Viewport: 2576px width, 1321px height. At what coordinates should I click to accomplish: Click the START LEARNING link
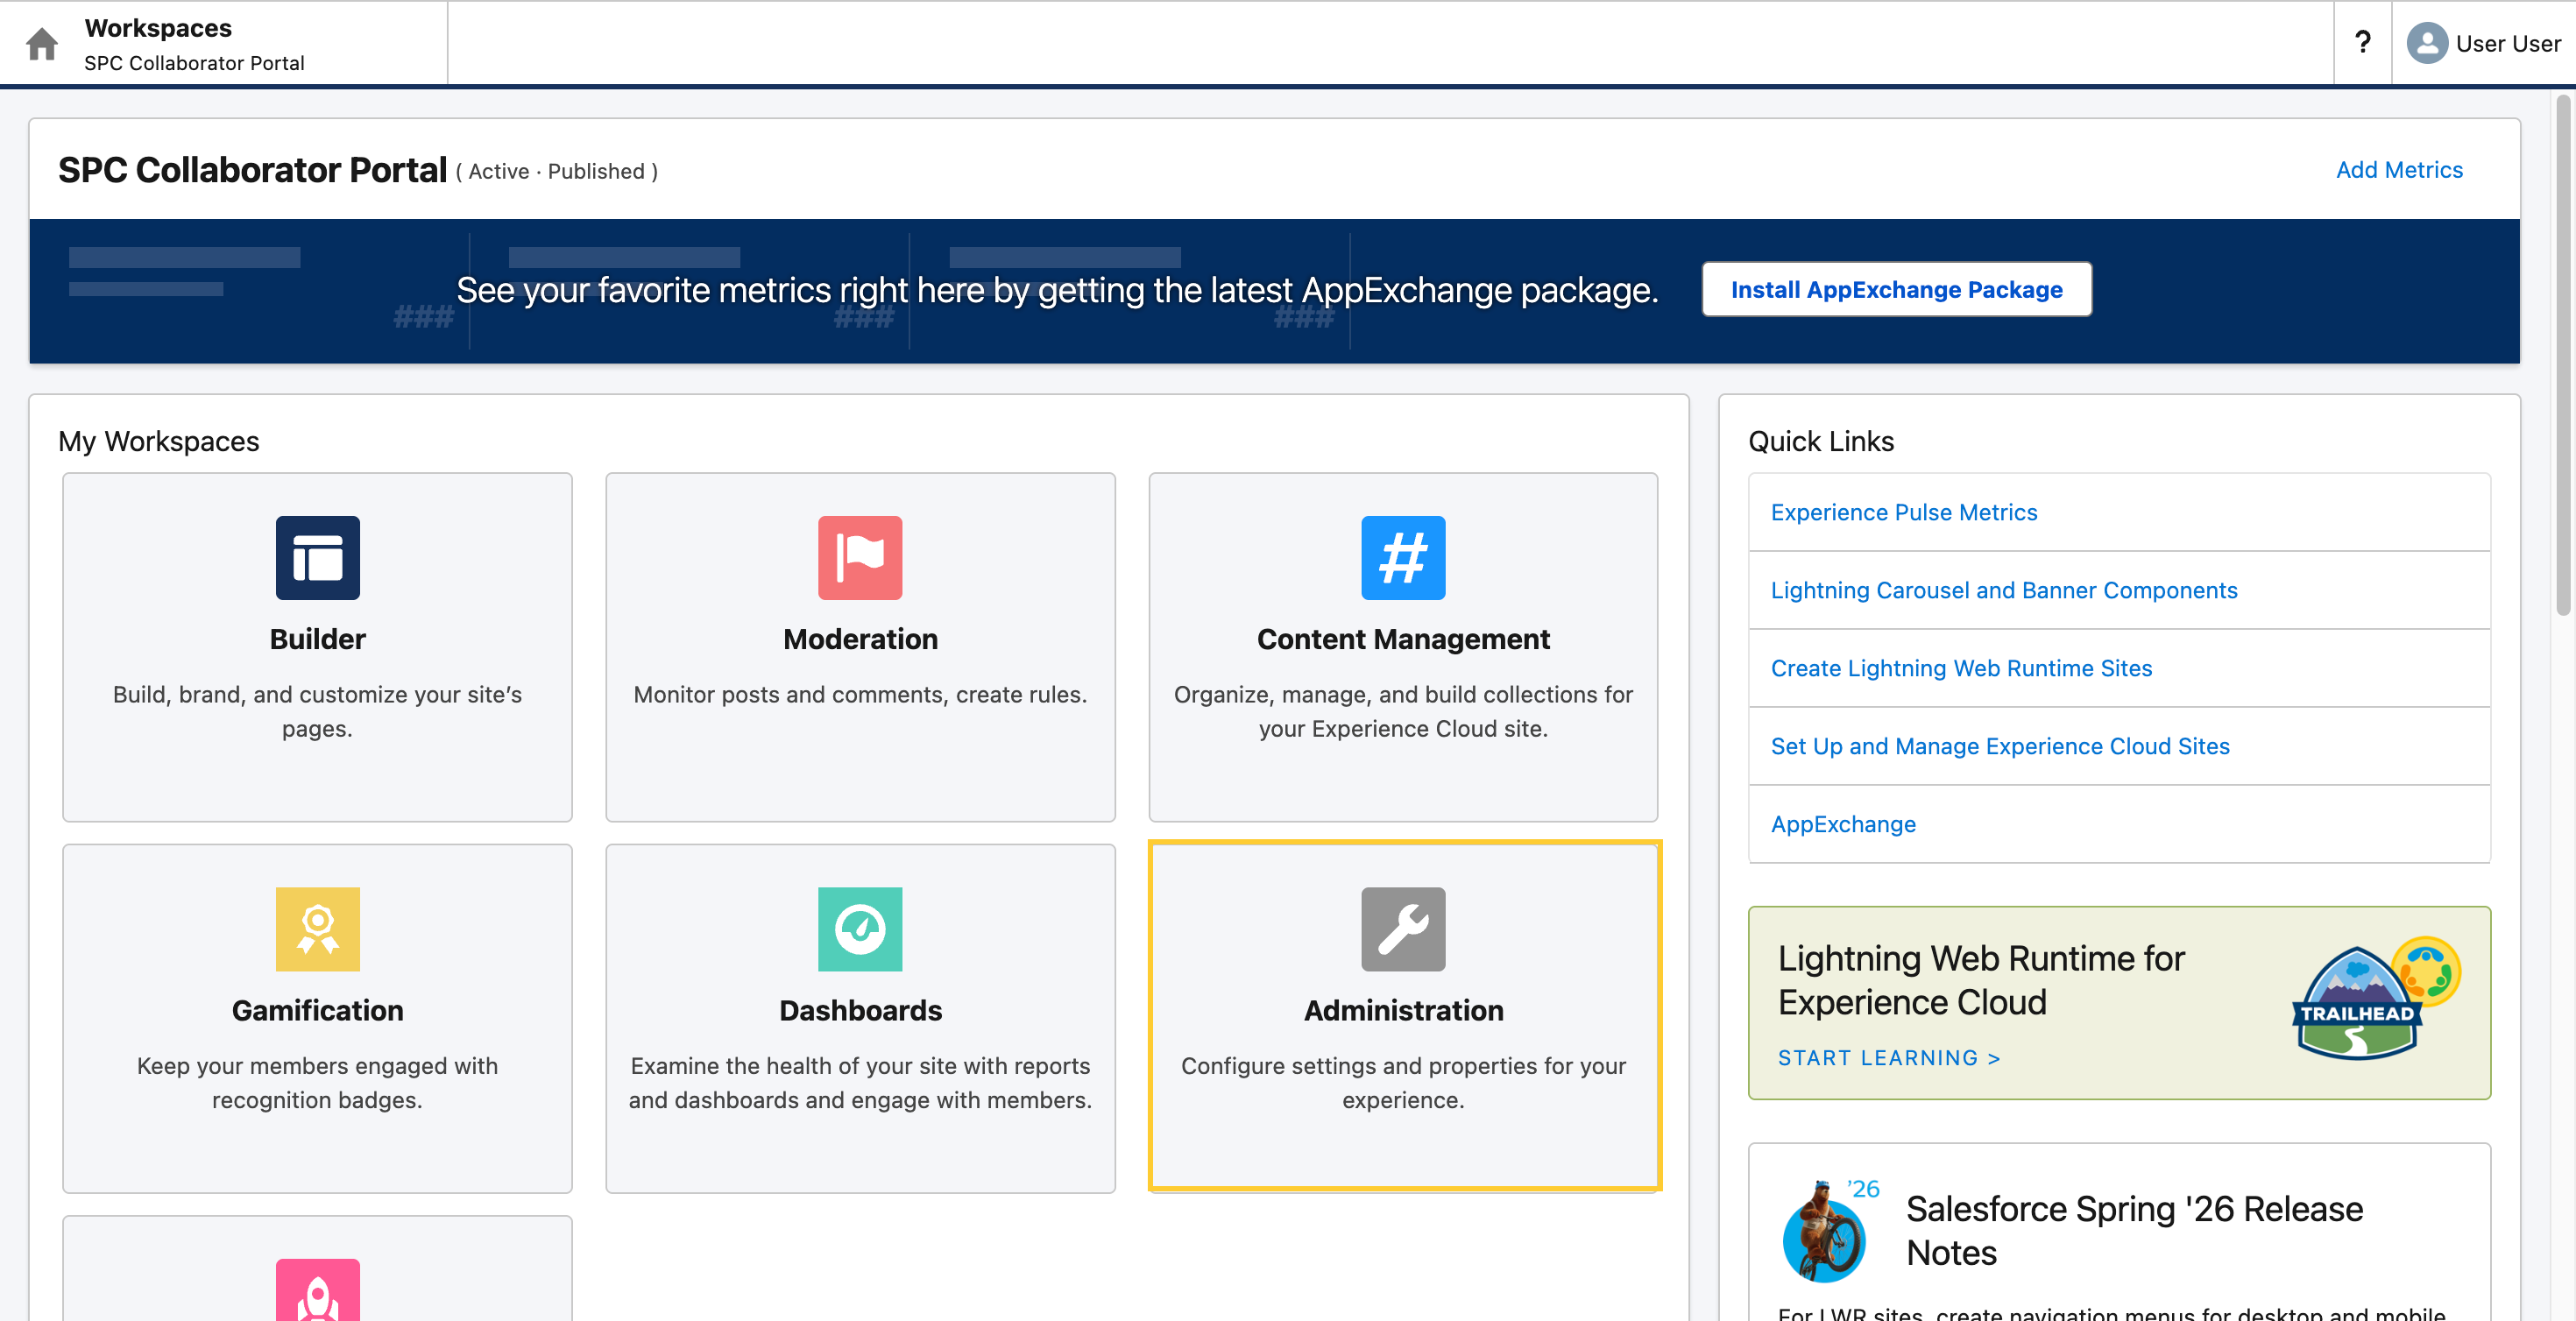[1888, 1058]
